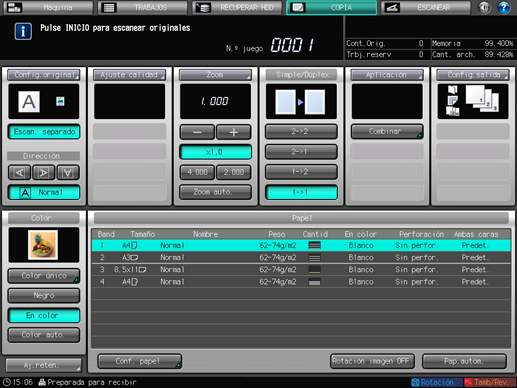This screenshot has width=517, height=388.
Task: Click the fruit color preview thumbnail
Action: click(x=43, y=245)
